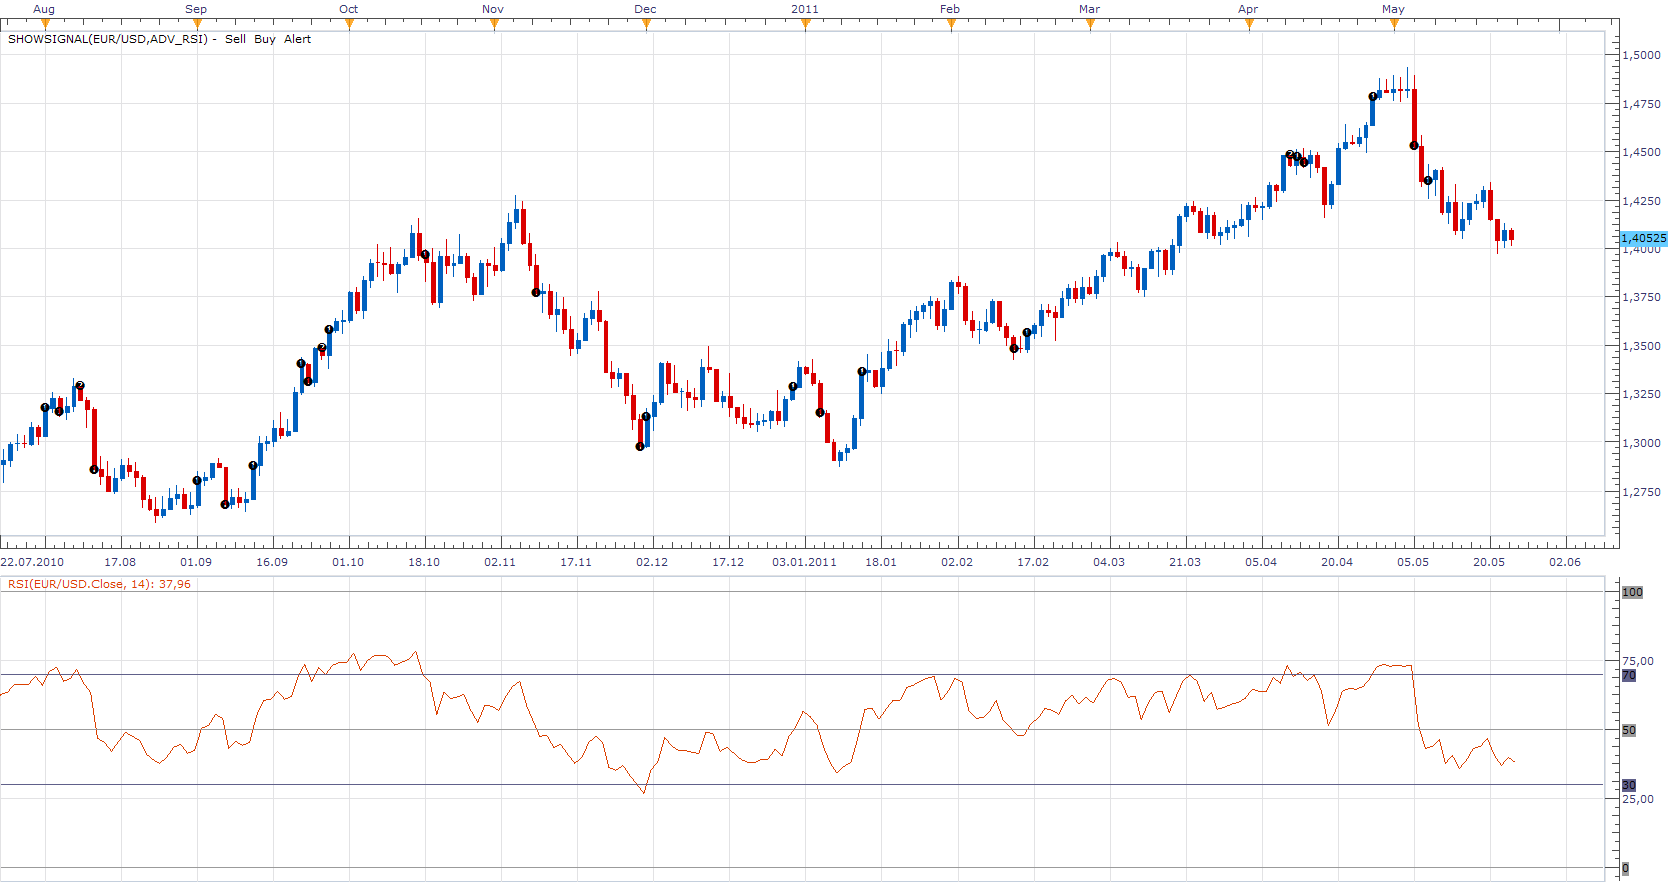Click the RSI 70 level tag
Image resolution: width=1676 pixels, height=882 pixels.
pyautogui.click(x=1629, y=675)
